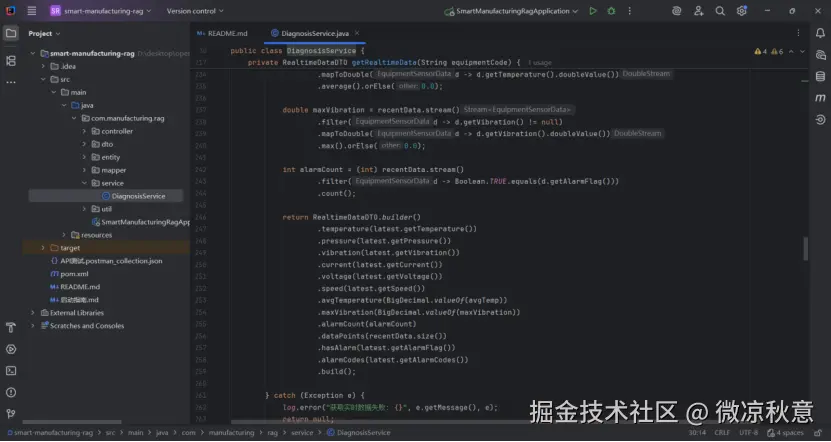Screen dimensions: 831x442
Task: Click the 1 usage hint
Action: (x=540, y=63)
